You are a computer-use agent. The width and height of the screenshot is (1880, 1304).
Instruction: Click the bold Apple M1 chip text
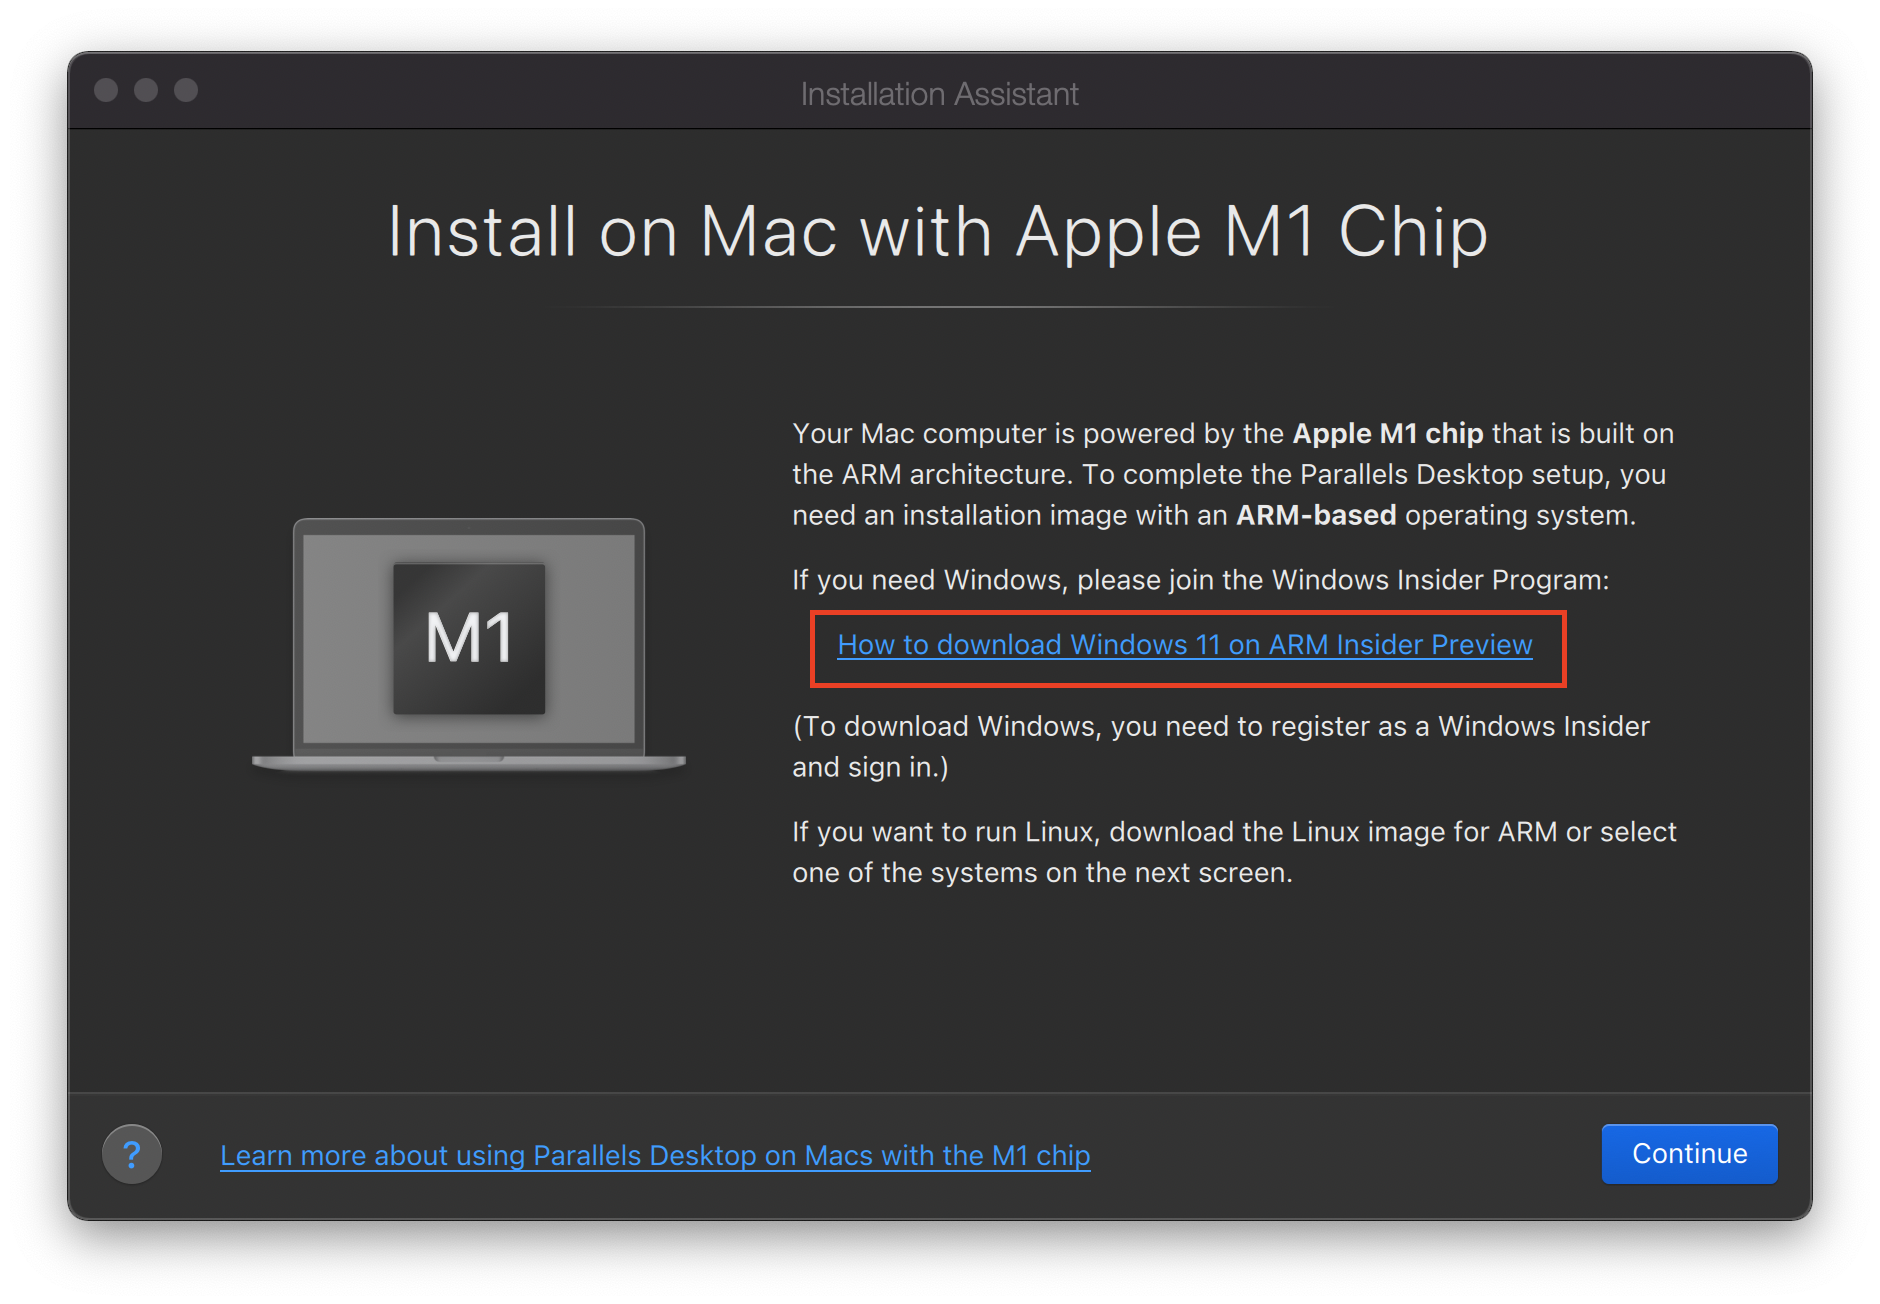(x=1388, y=433)
